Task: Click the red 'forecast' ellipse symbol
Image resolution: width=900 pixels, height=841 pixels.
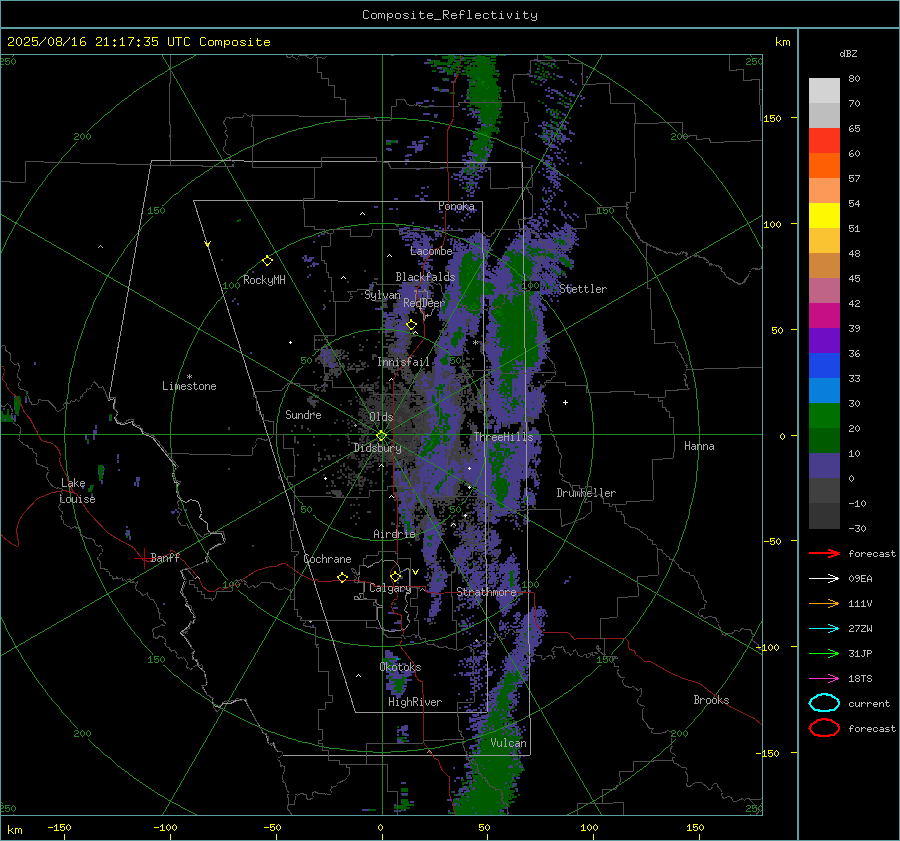Action: pyautogui.click(x=824, y=728)
